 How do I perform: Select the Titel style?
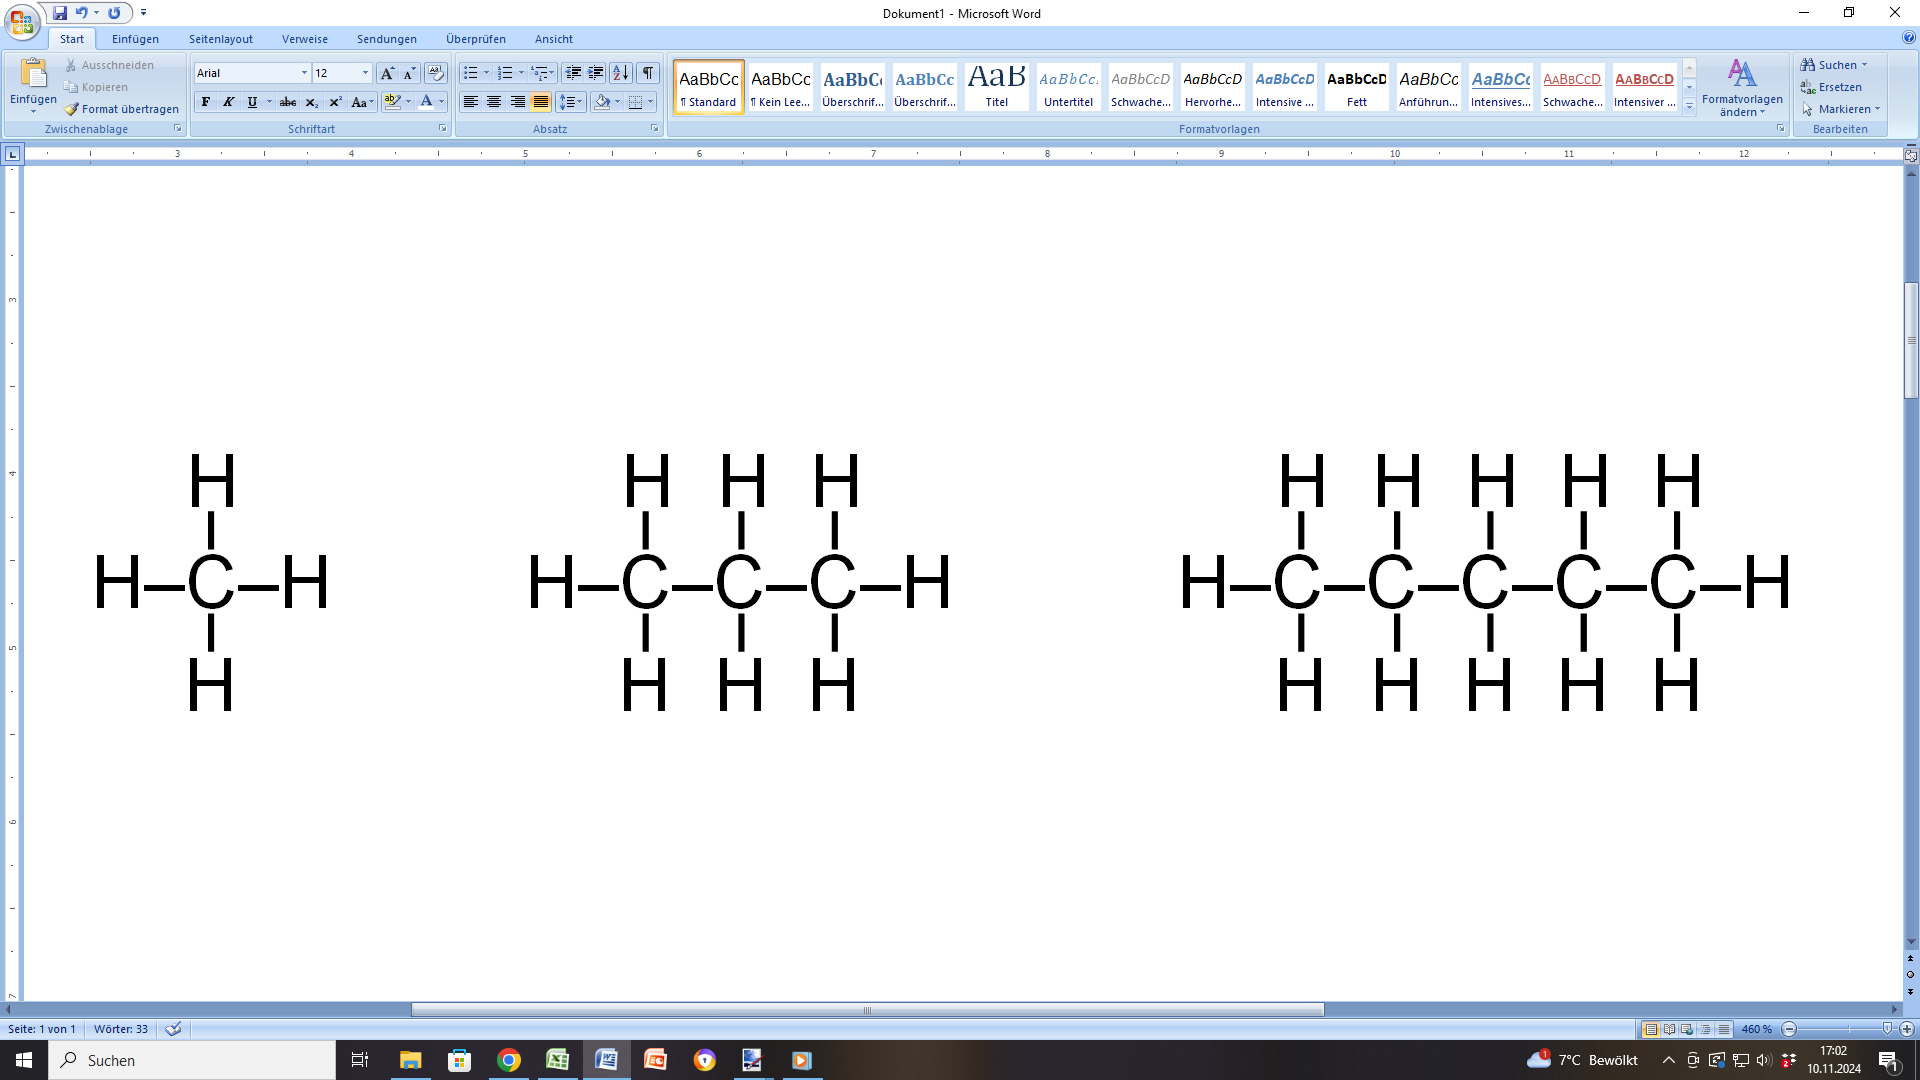click(997, 87)
